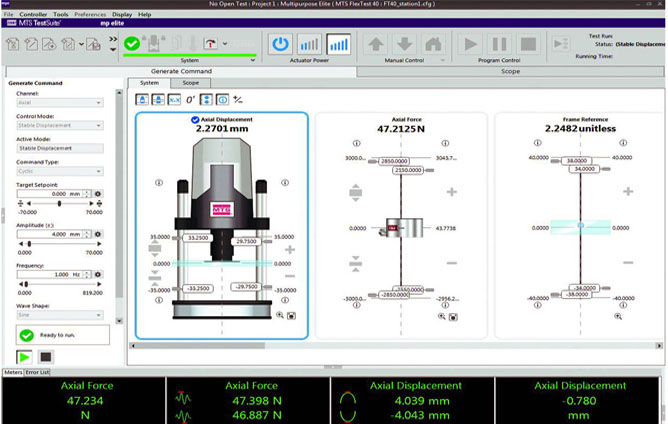
Task: Toggle the tare zero offset button
Action: click(x=190, y=99)
